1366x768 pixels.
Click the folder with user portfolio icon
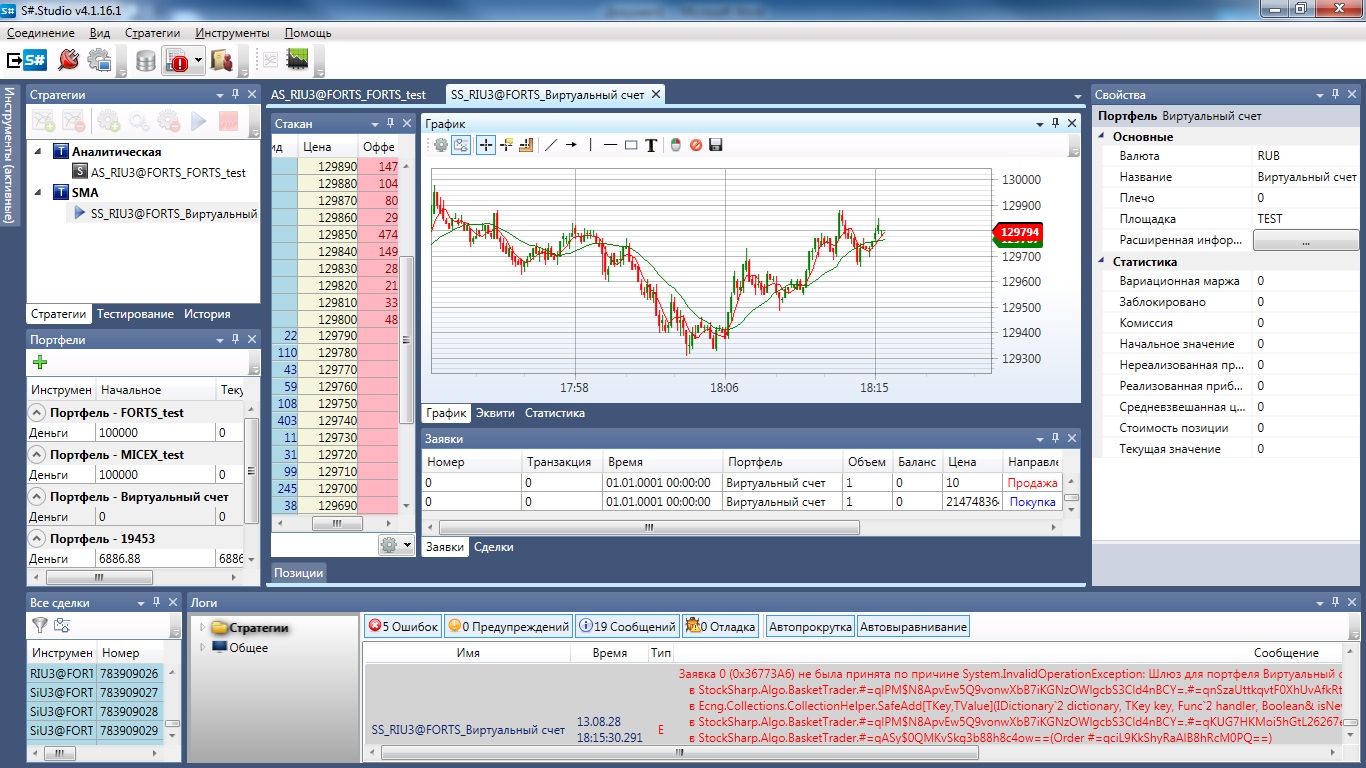pos(222,61)
